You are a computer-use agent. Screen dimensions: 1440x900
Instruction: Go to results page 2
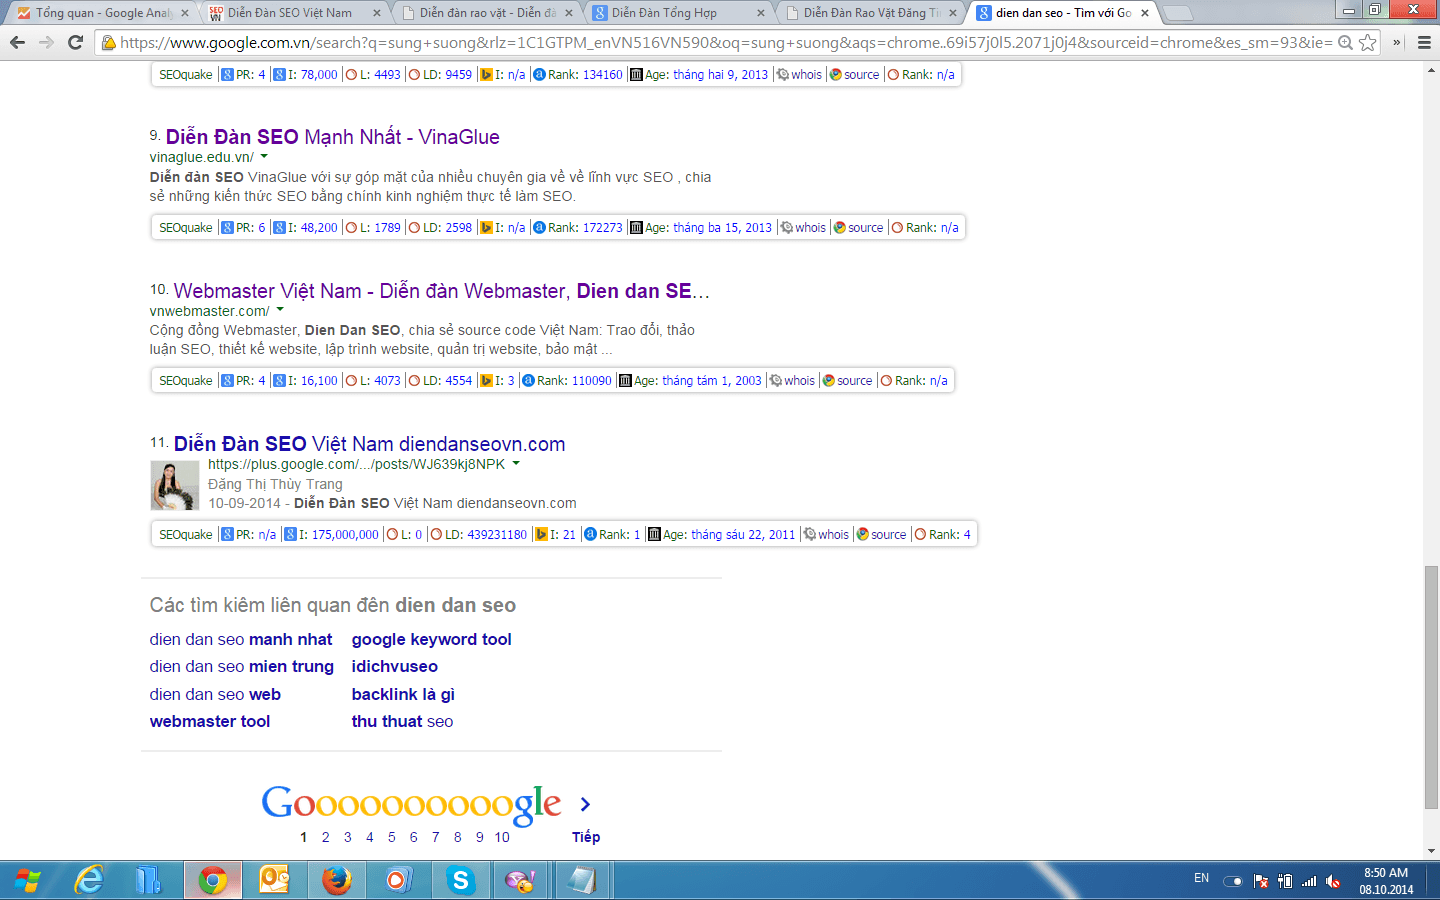tap(325, 837)
